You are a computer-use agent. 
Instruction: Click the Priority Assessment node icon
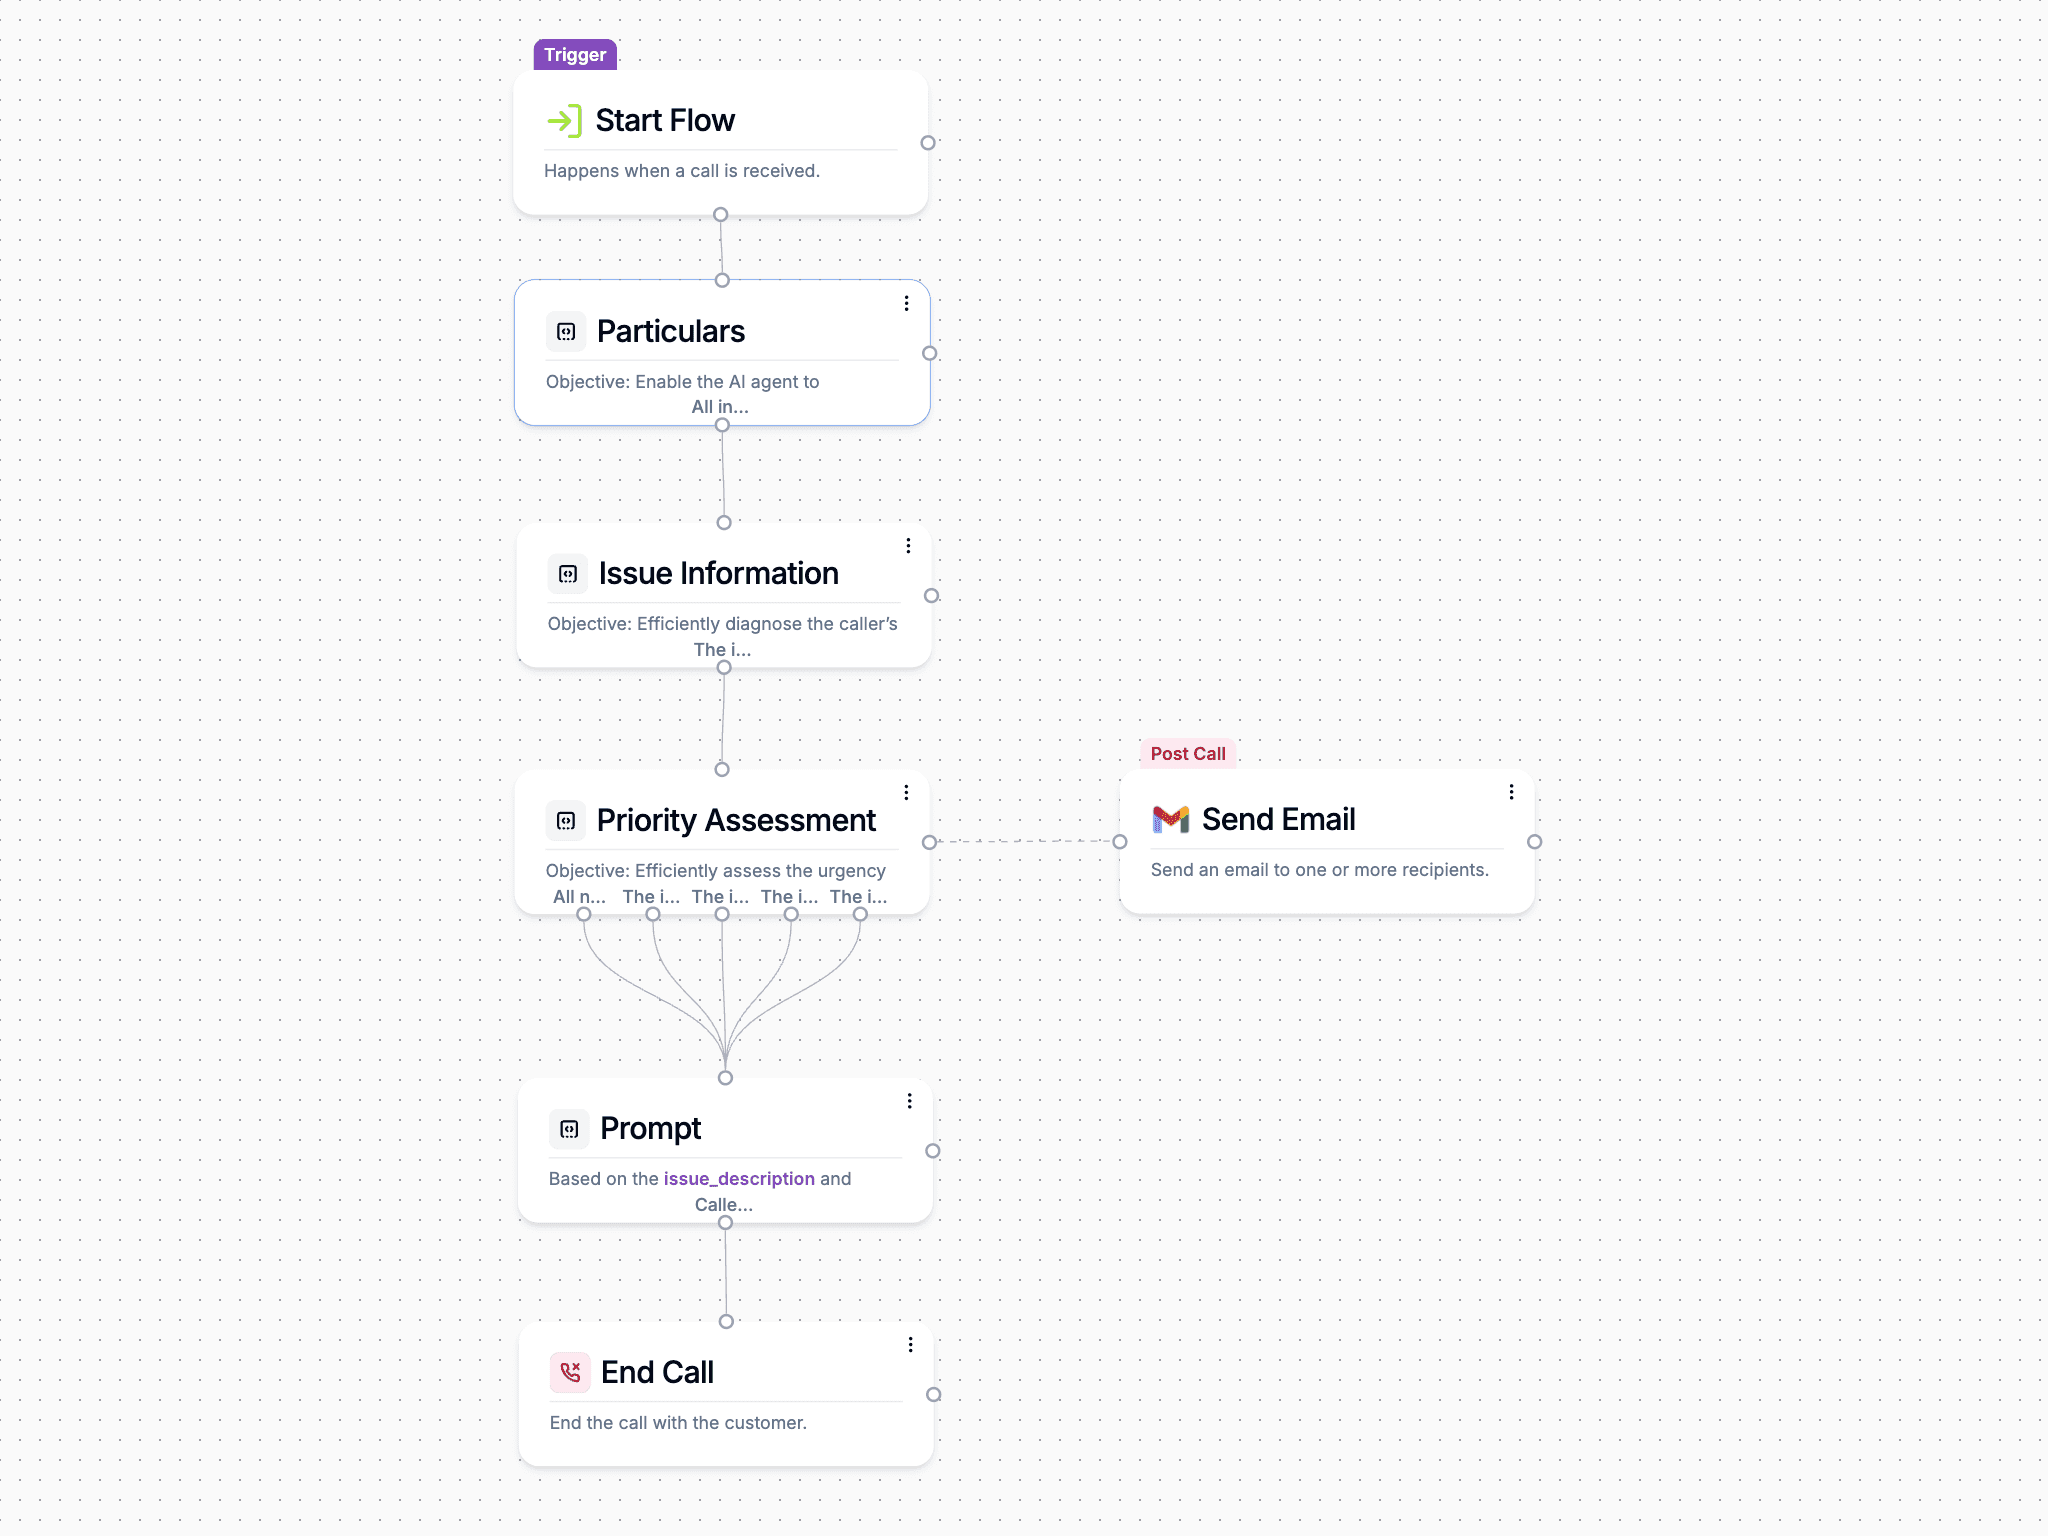[567, 820]
